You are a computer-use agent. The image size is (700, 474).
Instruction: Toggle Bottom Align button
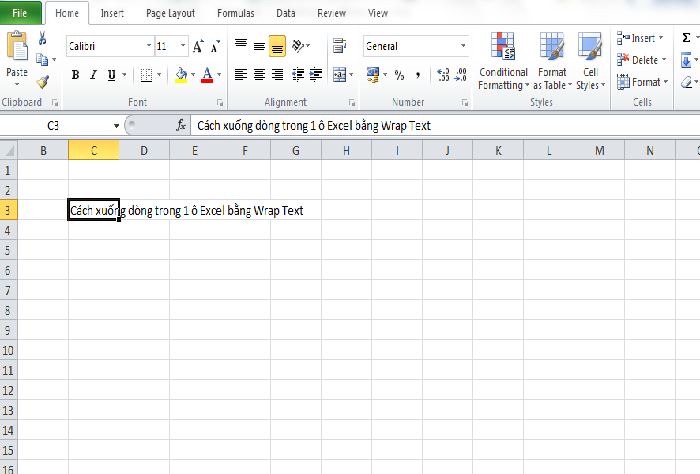click(277, 46)
